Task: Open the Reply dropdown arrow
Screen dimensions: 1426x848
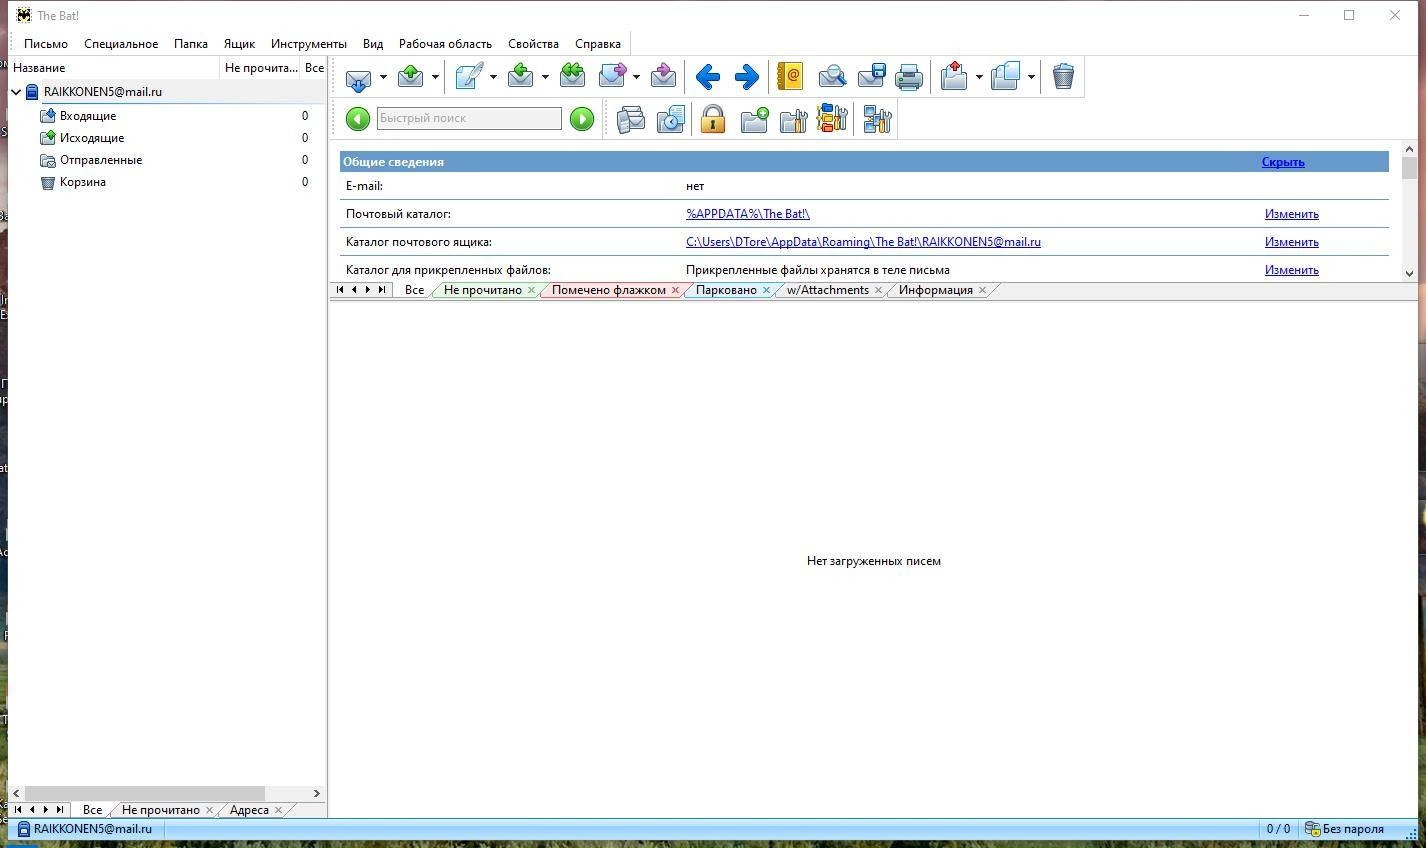Action: click(x=545, y=77)
